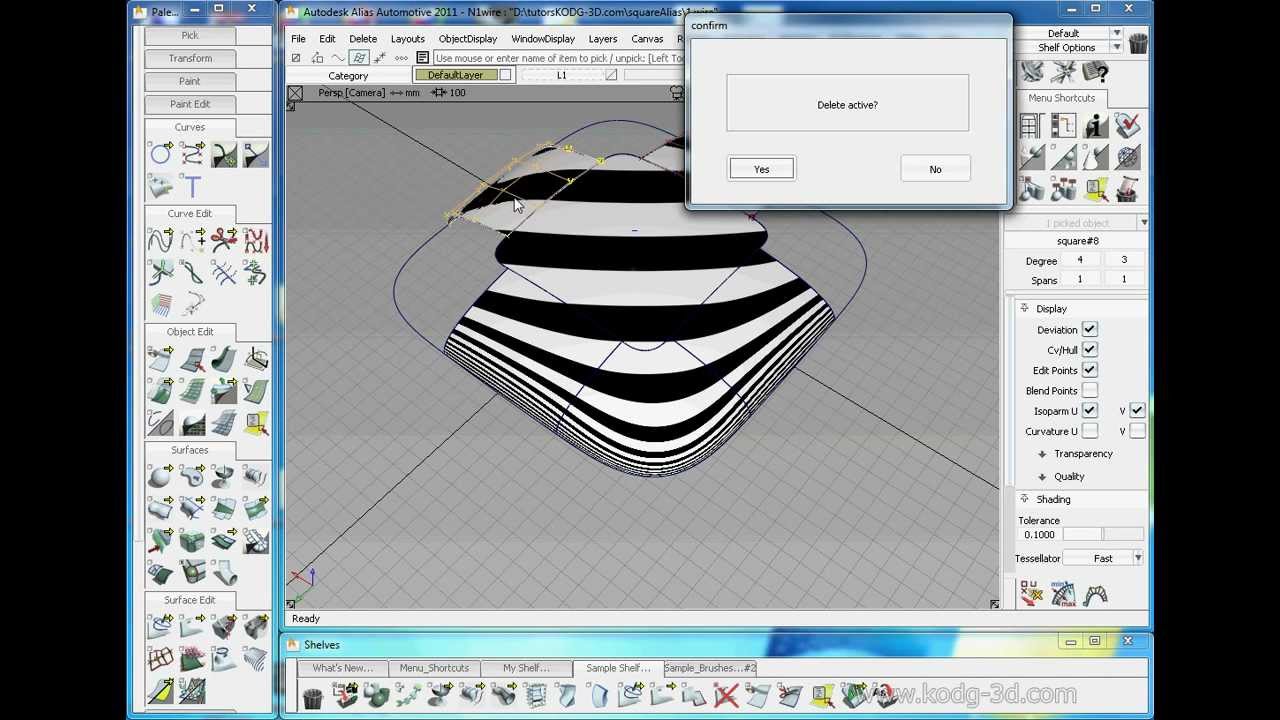Collapse the Shading section
The width and height of the screenshot is (1280, 720).
(x=1024, y=499)
